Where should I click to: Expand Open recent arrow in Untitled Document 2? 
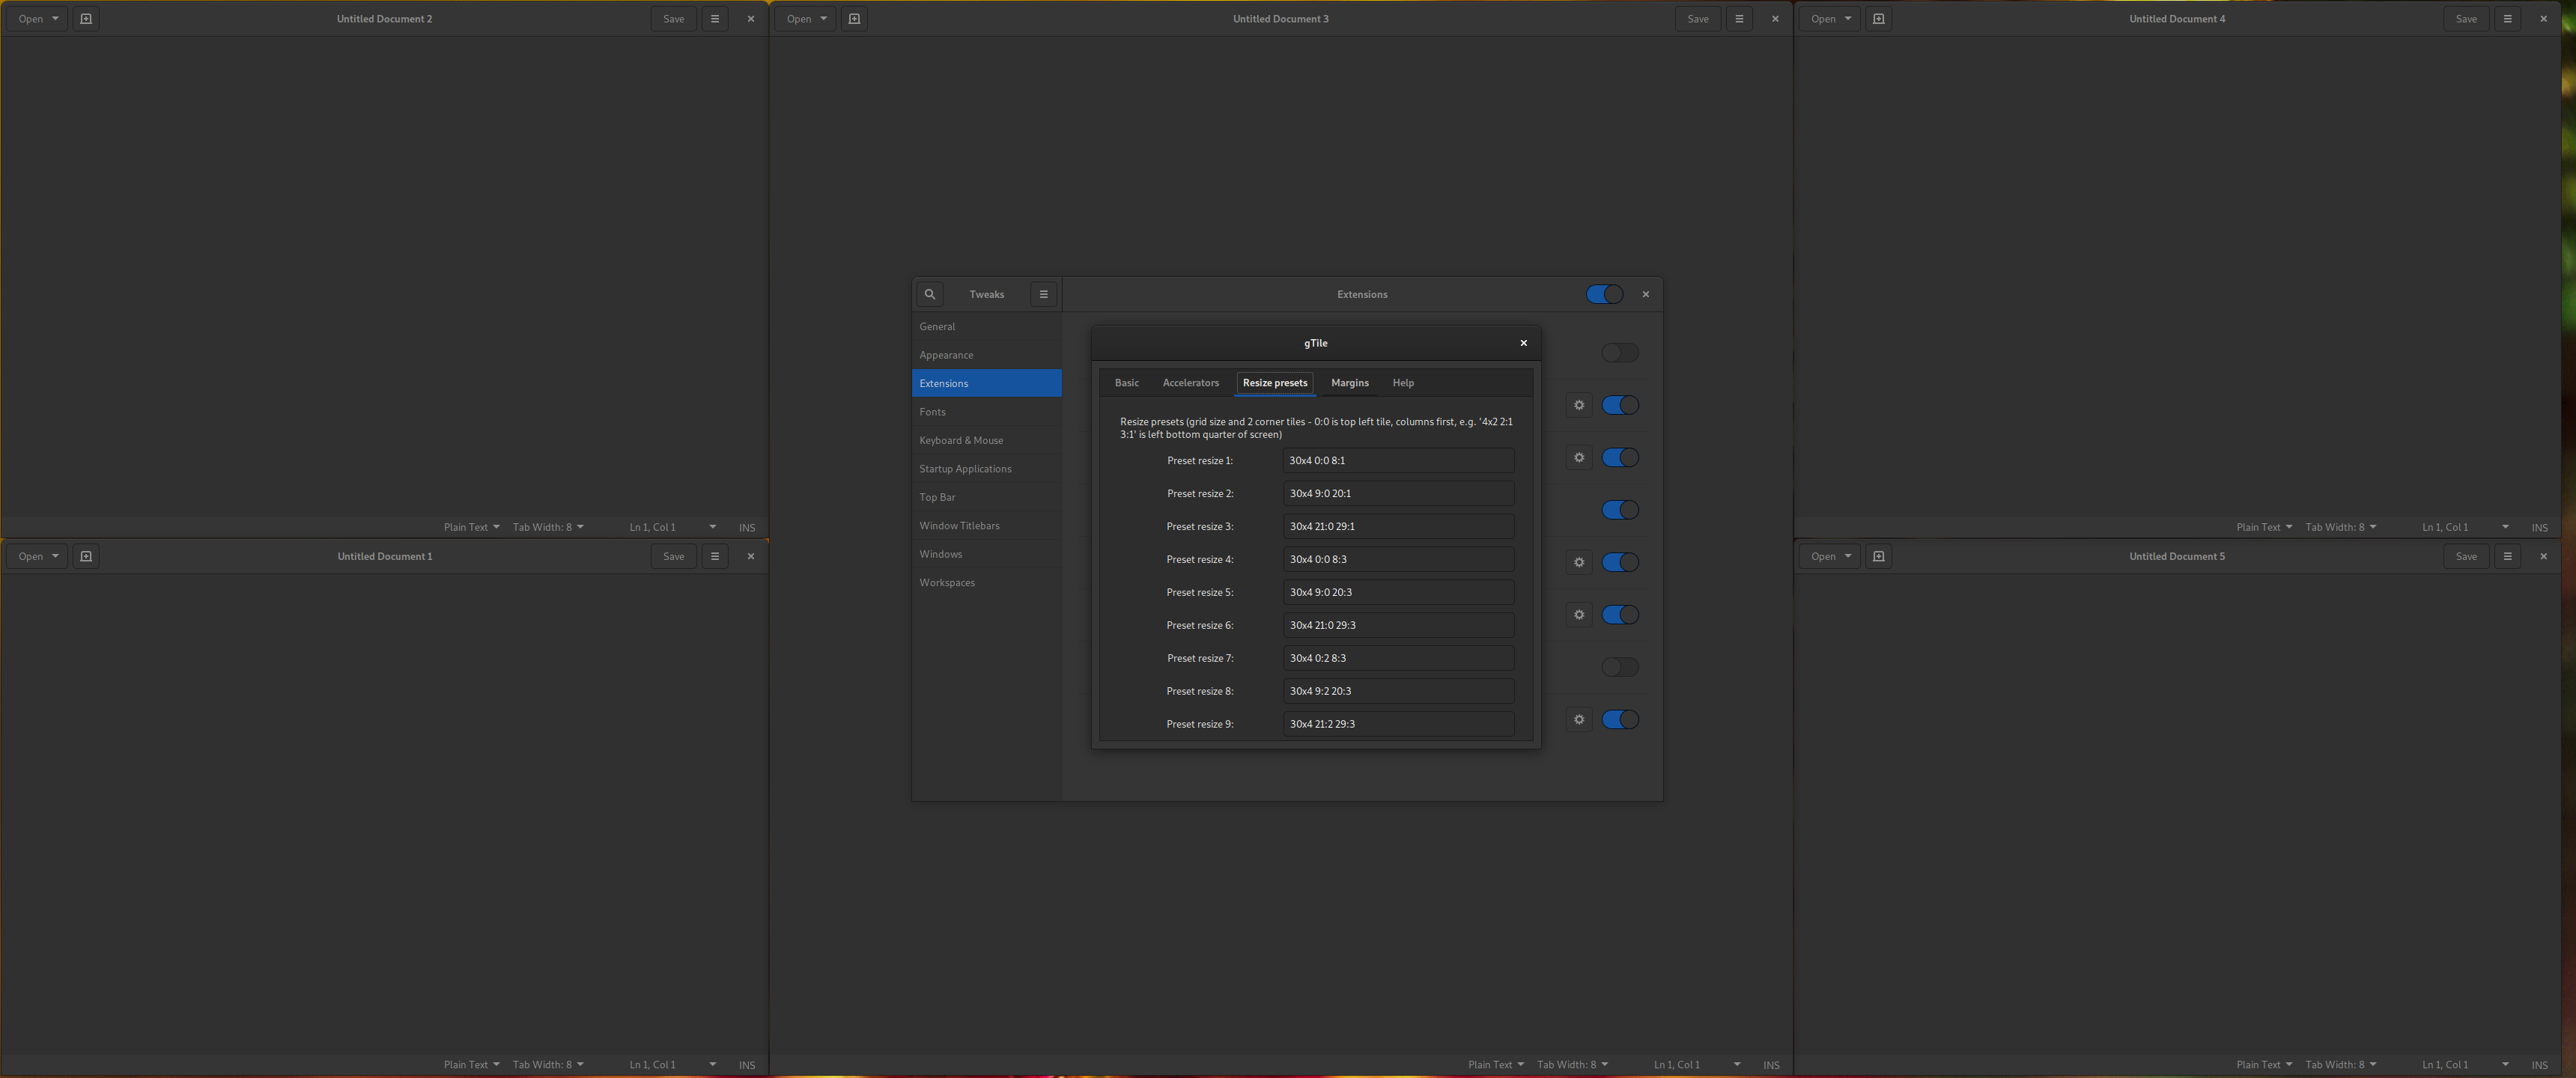[x=55, y=19]
